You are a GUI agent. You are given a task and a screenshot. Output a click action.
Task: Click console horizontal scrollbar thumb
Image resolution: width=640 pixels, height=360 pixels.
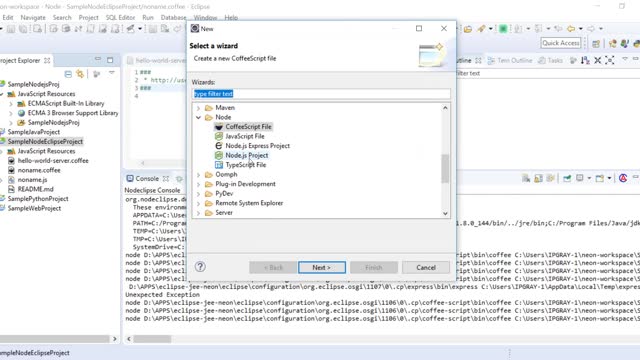click(152, 339)
